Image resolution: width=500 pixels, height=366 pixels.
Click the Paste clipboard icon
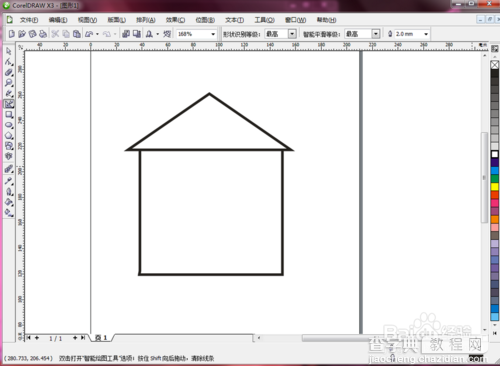coord(77,34)
